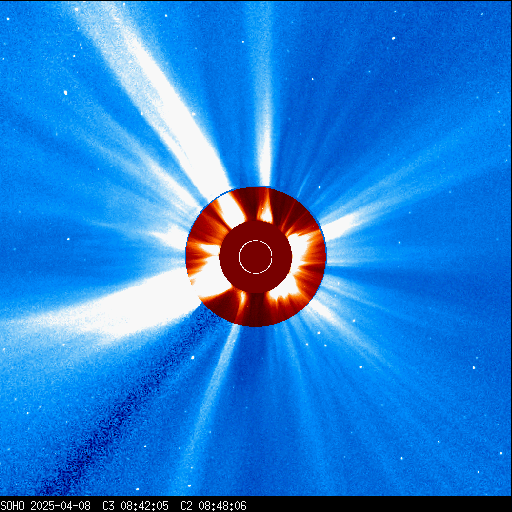
Task: Click the SOHO label text
Action: pyautogui.click(x=13, y=506)
